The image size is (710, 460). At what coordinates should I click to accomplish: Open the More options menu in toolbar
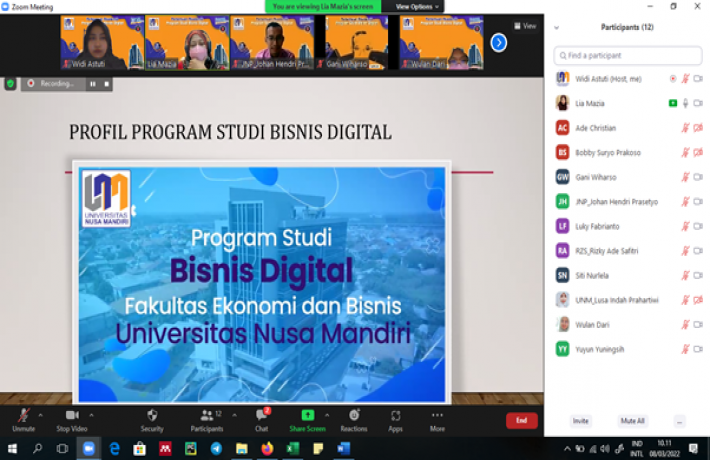click(x=437, y=420)
